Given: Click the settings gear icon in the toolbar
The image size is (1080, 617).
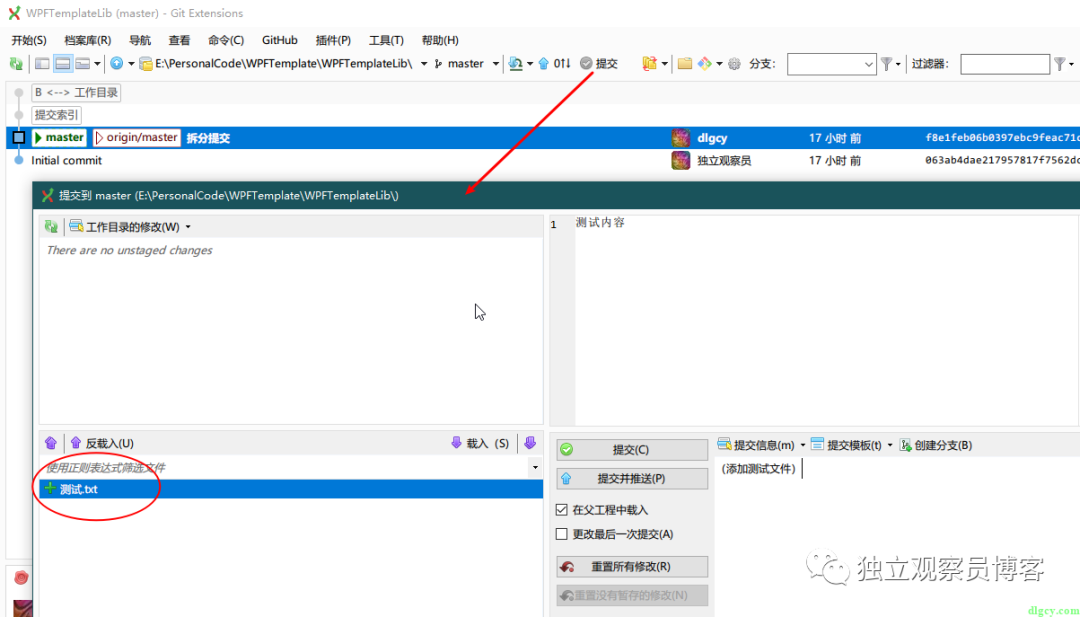Looking at the screenshot, I should (x=735, y=63).
